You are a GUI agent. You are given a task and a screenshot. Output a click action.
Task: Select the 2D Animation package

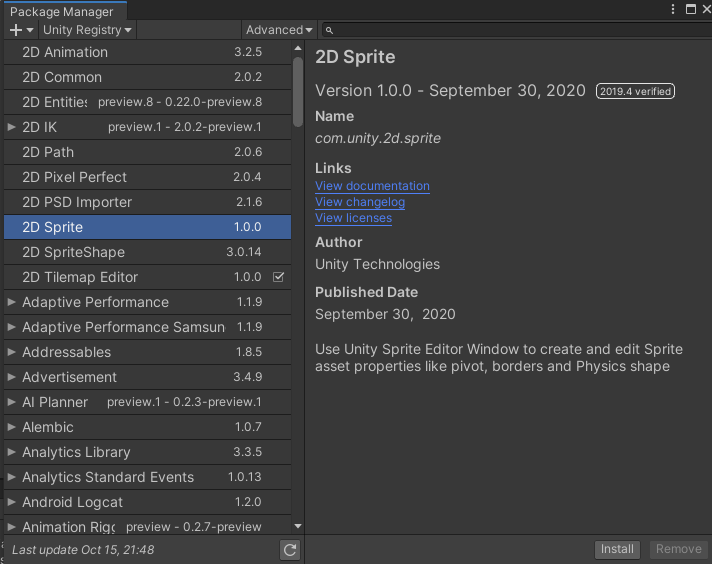[148, 52]
